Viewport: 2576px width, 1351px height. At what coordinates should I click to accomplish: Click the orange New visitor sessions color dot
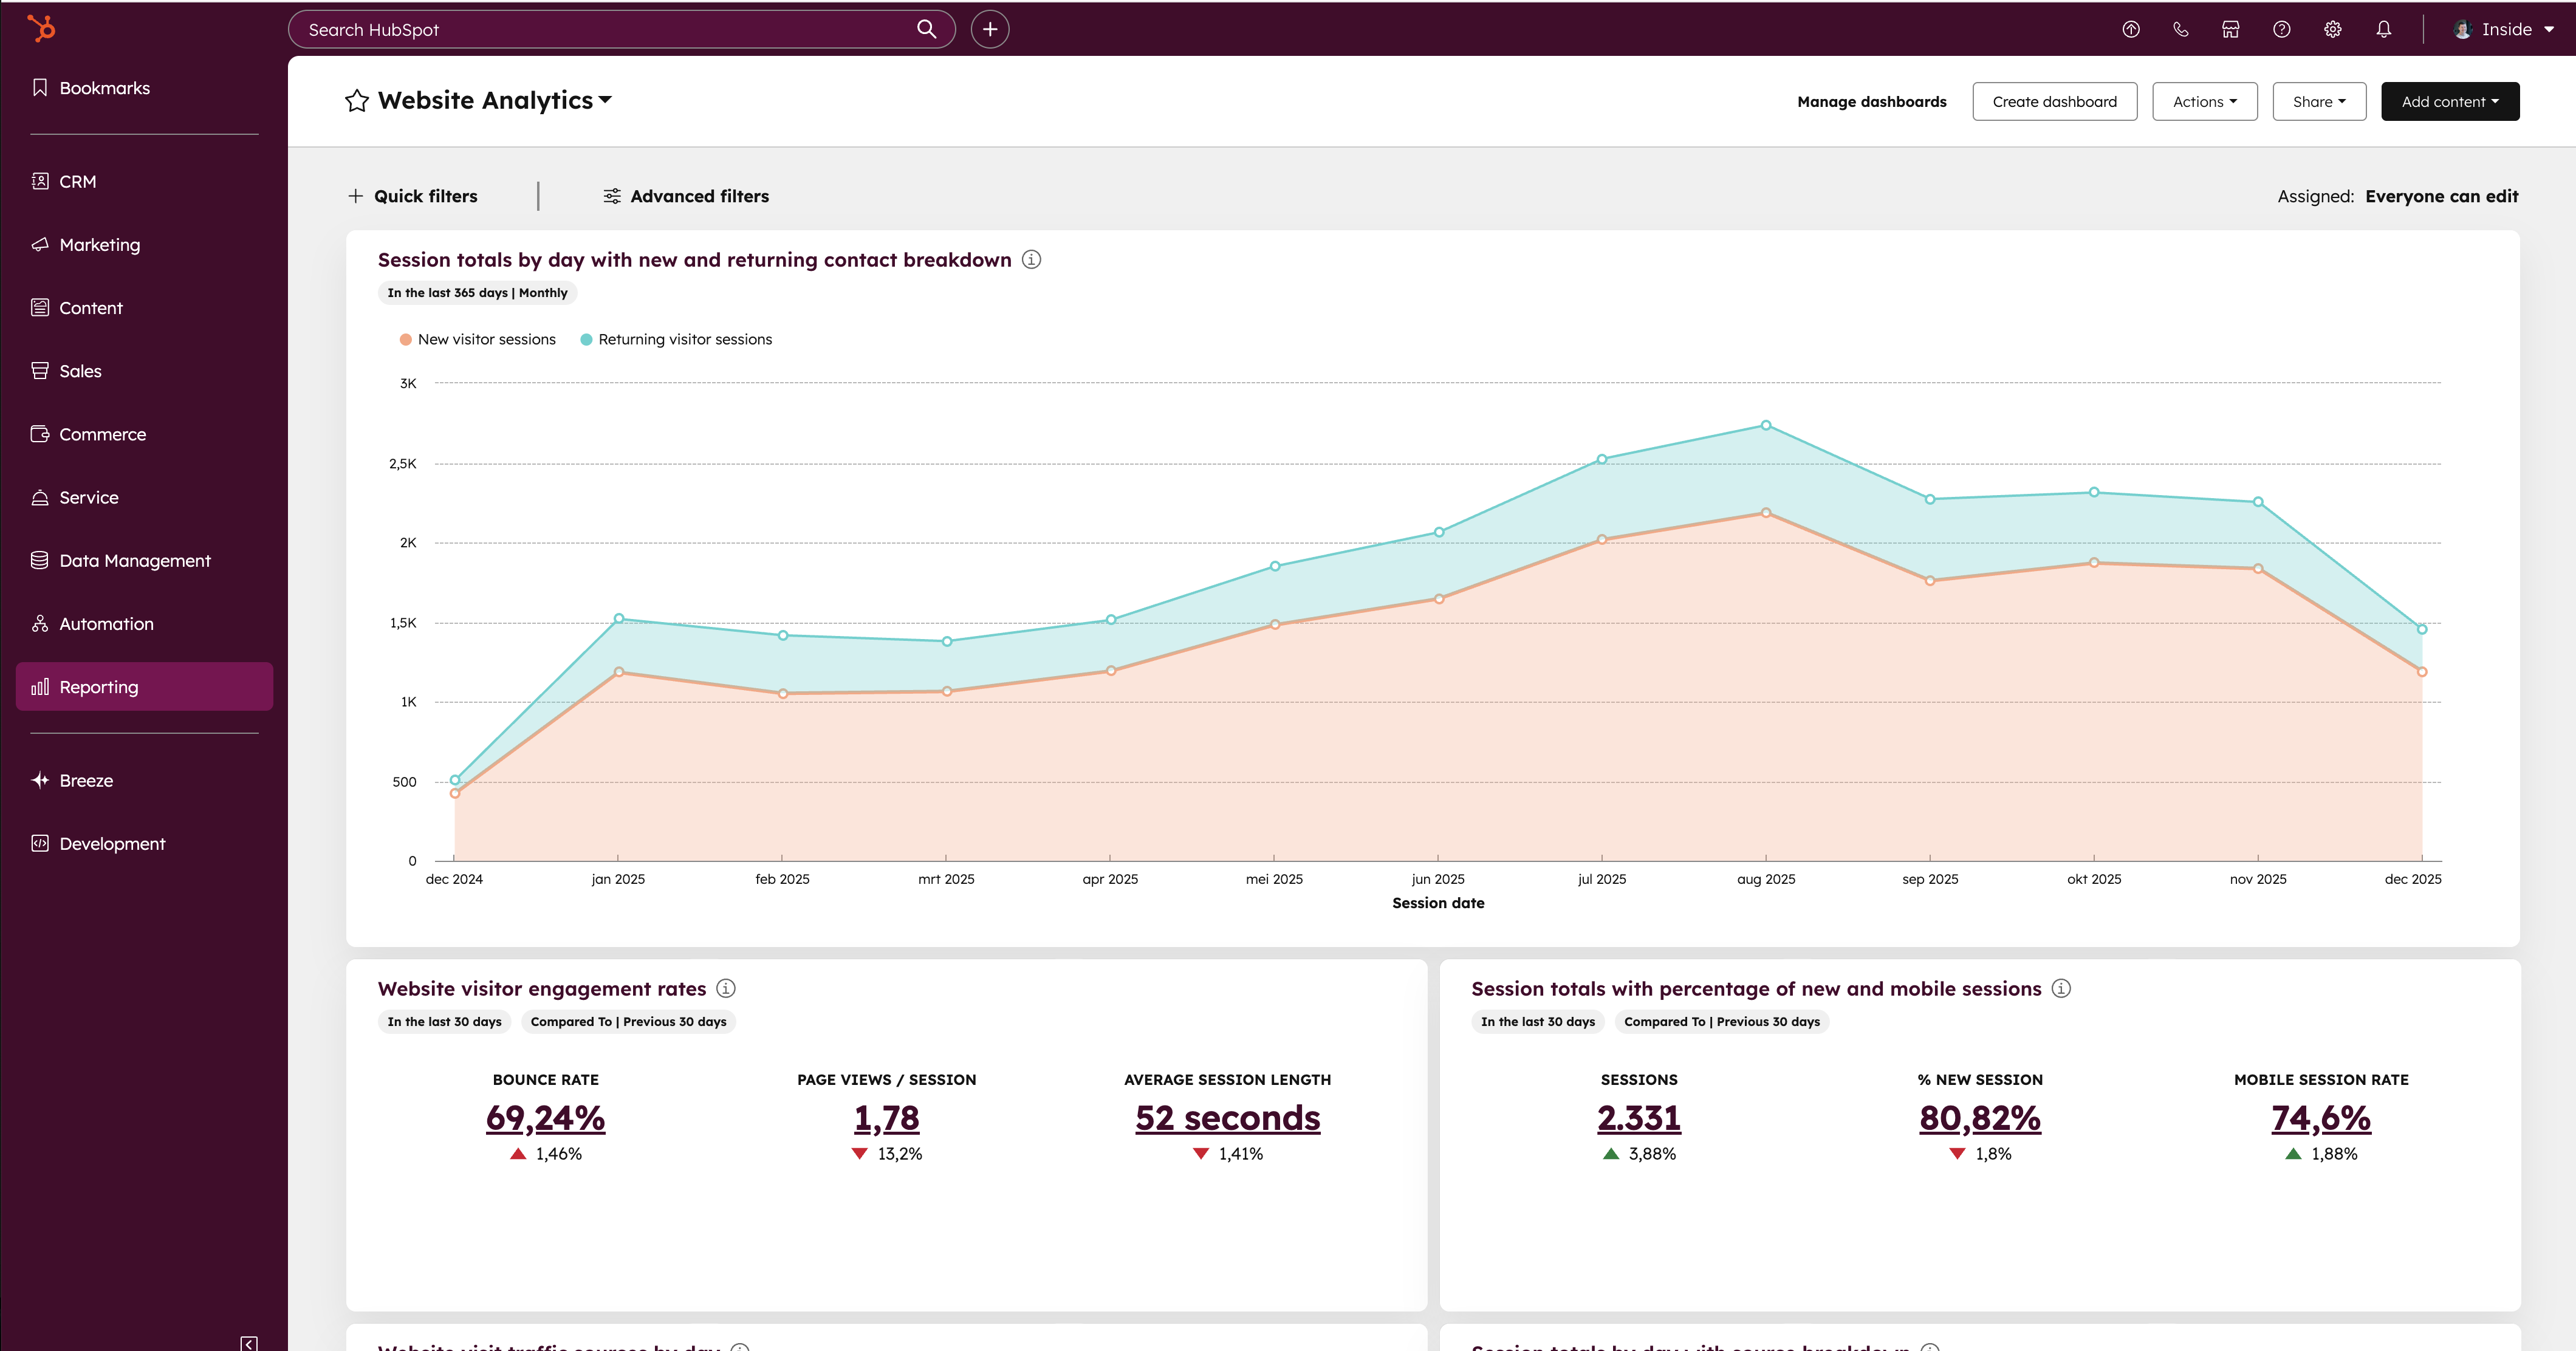pyautogui.click(x=405, y=339)
